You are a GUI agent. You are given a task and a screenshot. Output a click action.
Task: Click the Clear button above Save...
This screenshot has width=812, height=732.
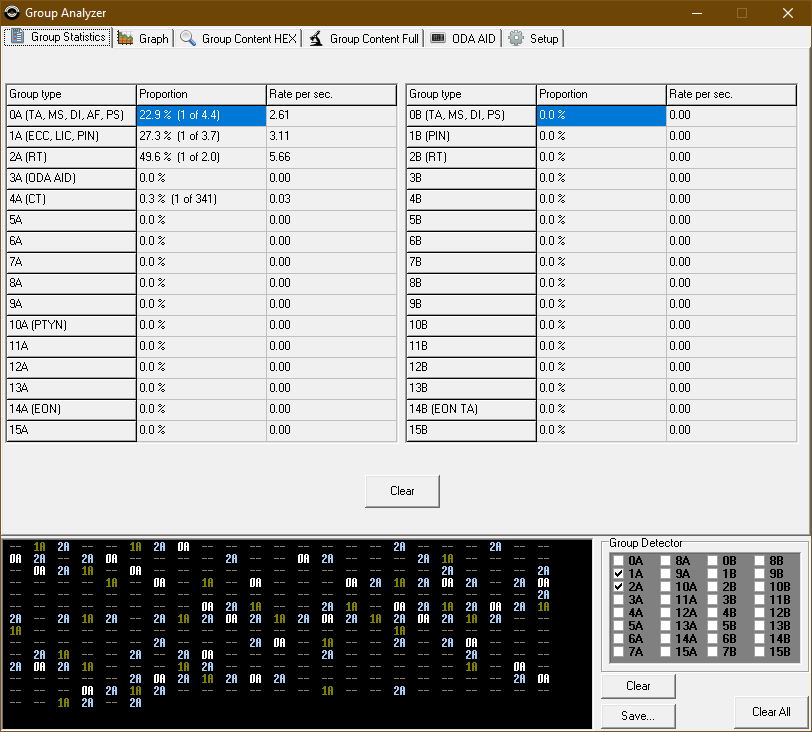coord(638,686)
